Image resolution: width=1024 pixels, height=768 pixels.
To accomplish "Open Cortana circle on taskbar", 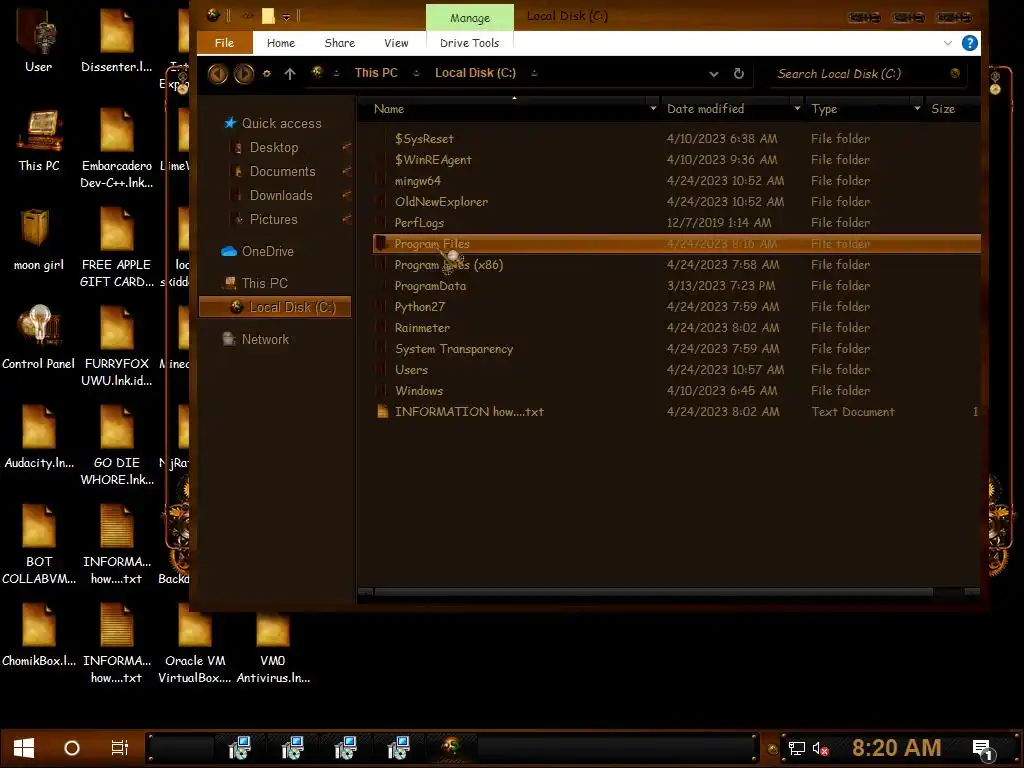I will 72,748.
